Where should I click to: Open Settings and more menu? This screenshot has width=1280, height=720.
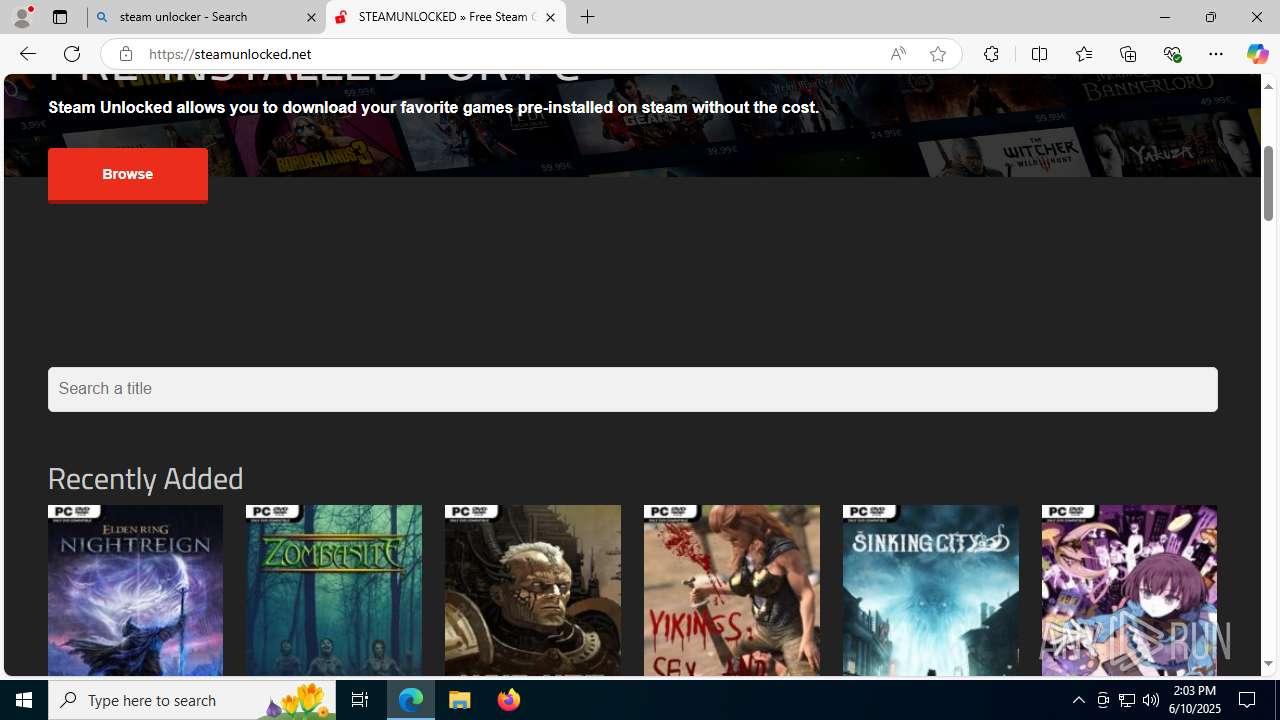(x=1216, y=54)
